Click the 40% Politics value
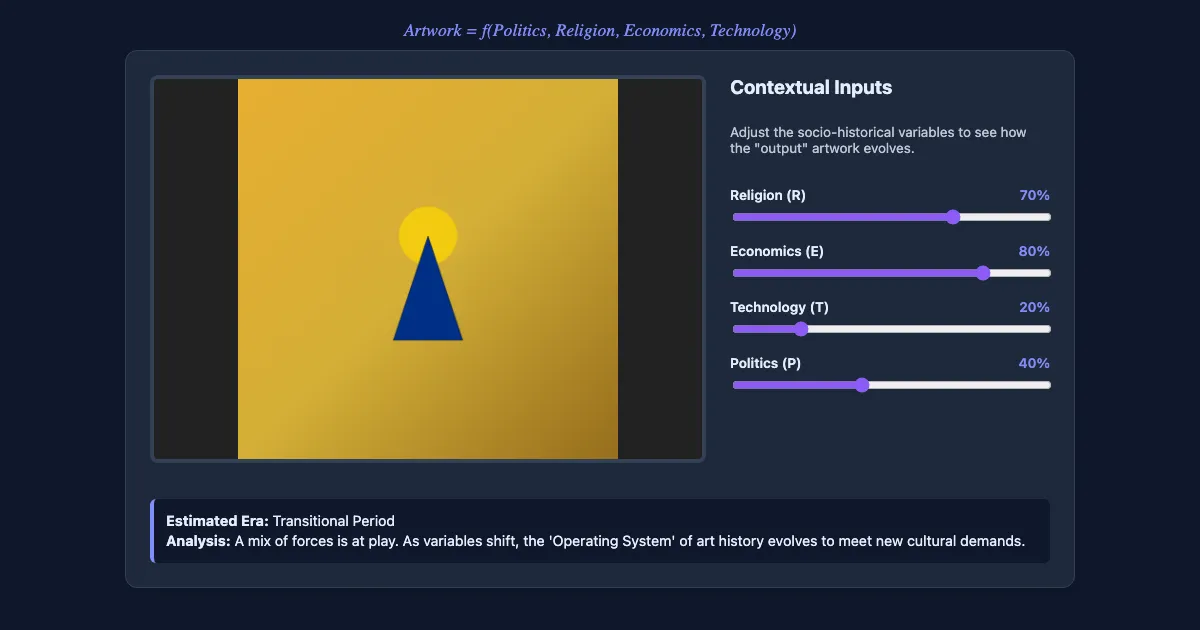1200x630 pixels. pos(1034,363)
